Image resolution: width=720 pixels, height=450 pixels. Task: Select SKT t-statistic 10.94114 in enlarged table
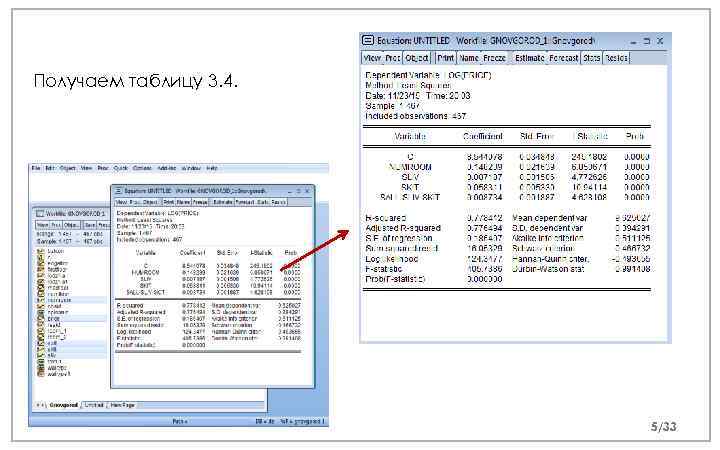[589, 187]
